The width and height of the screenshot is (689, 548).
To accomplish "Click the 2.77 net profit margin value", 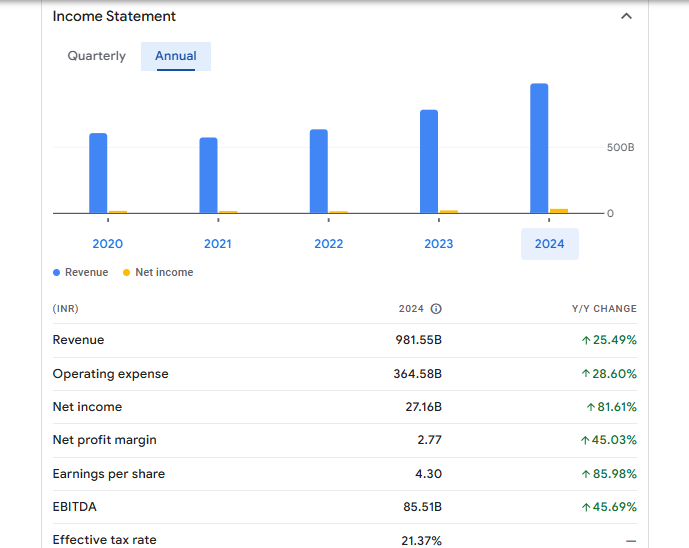I will pyautogui.click(x=429, y=440).
